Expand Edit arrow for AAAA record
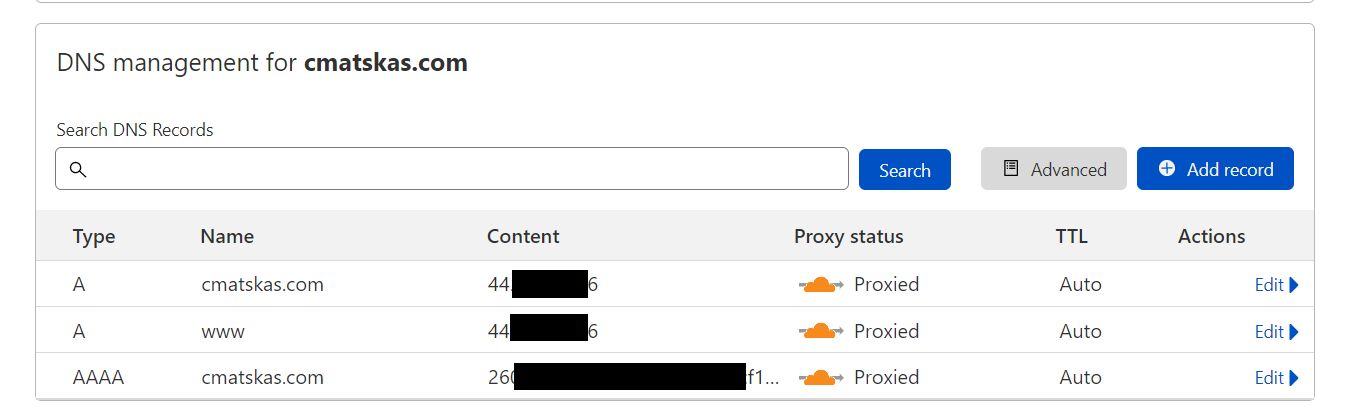1355x415 pixels. click(x=1294, y=377)
